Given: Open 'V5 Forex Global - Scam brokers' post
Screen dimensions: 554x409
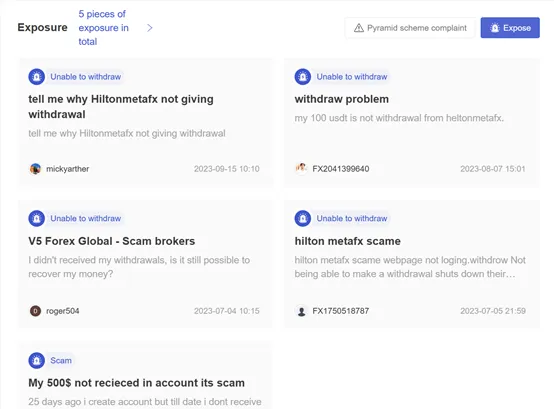Looking at the screenshot, I should click(x=112, y=241).
